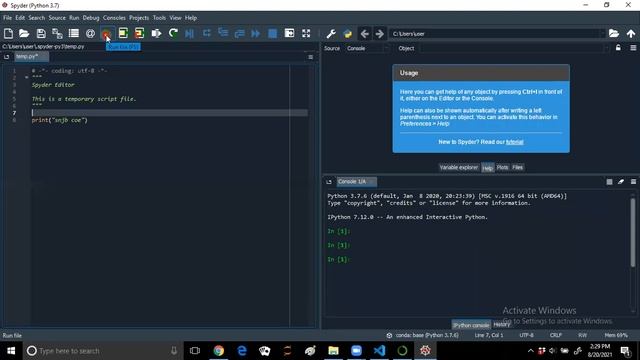Run the file with the green play icon
Image resolution: width=640 pixels, height=360 pixels.
point(106,33)
